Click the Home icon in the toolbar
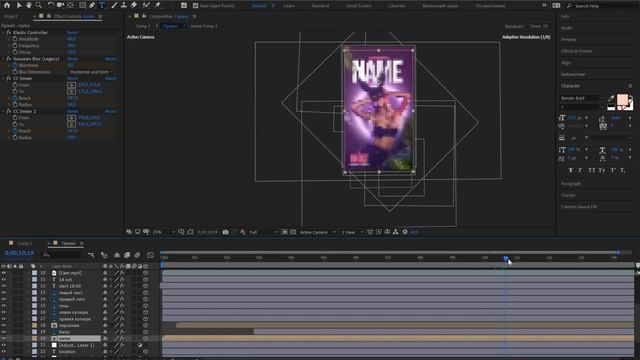Image resolution: width=640 pixels, height=360 pixels. point(7,5)
